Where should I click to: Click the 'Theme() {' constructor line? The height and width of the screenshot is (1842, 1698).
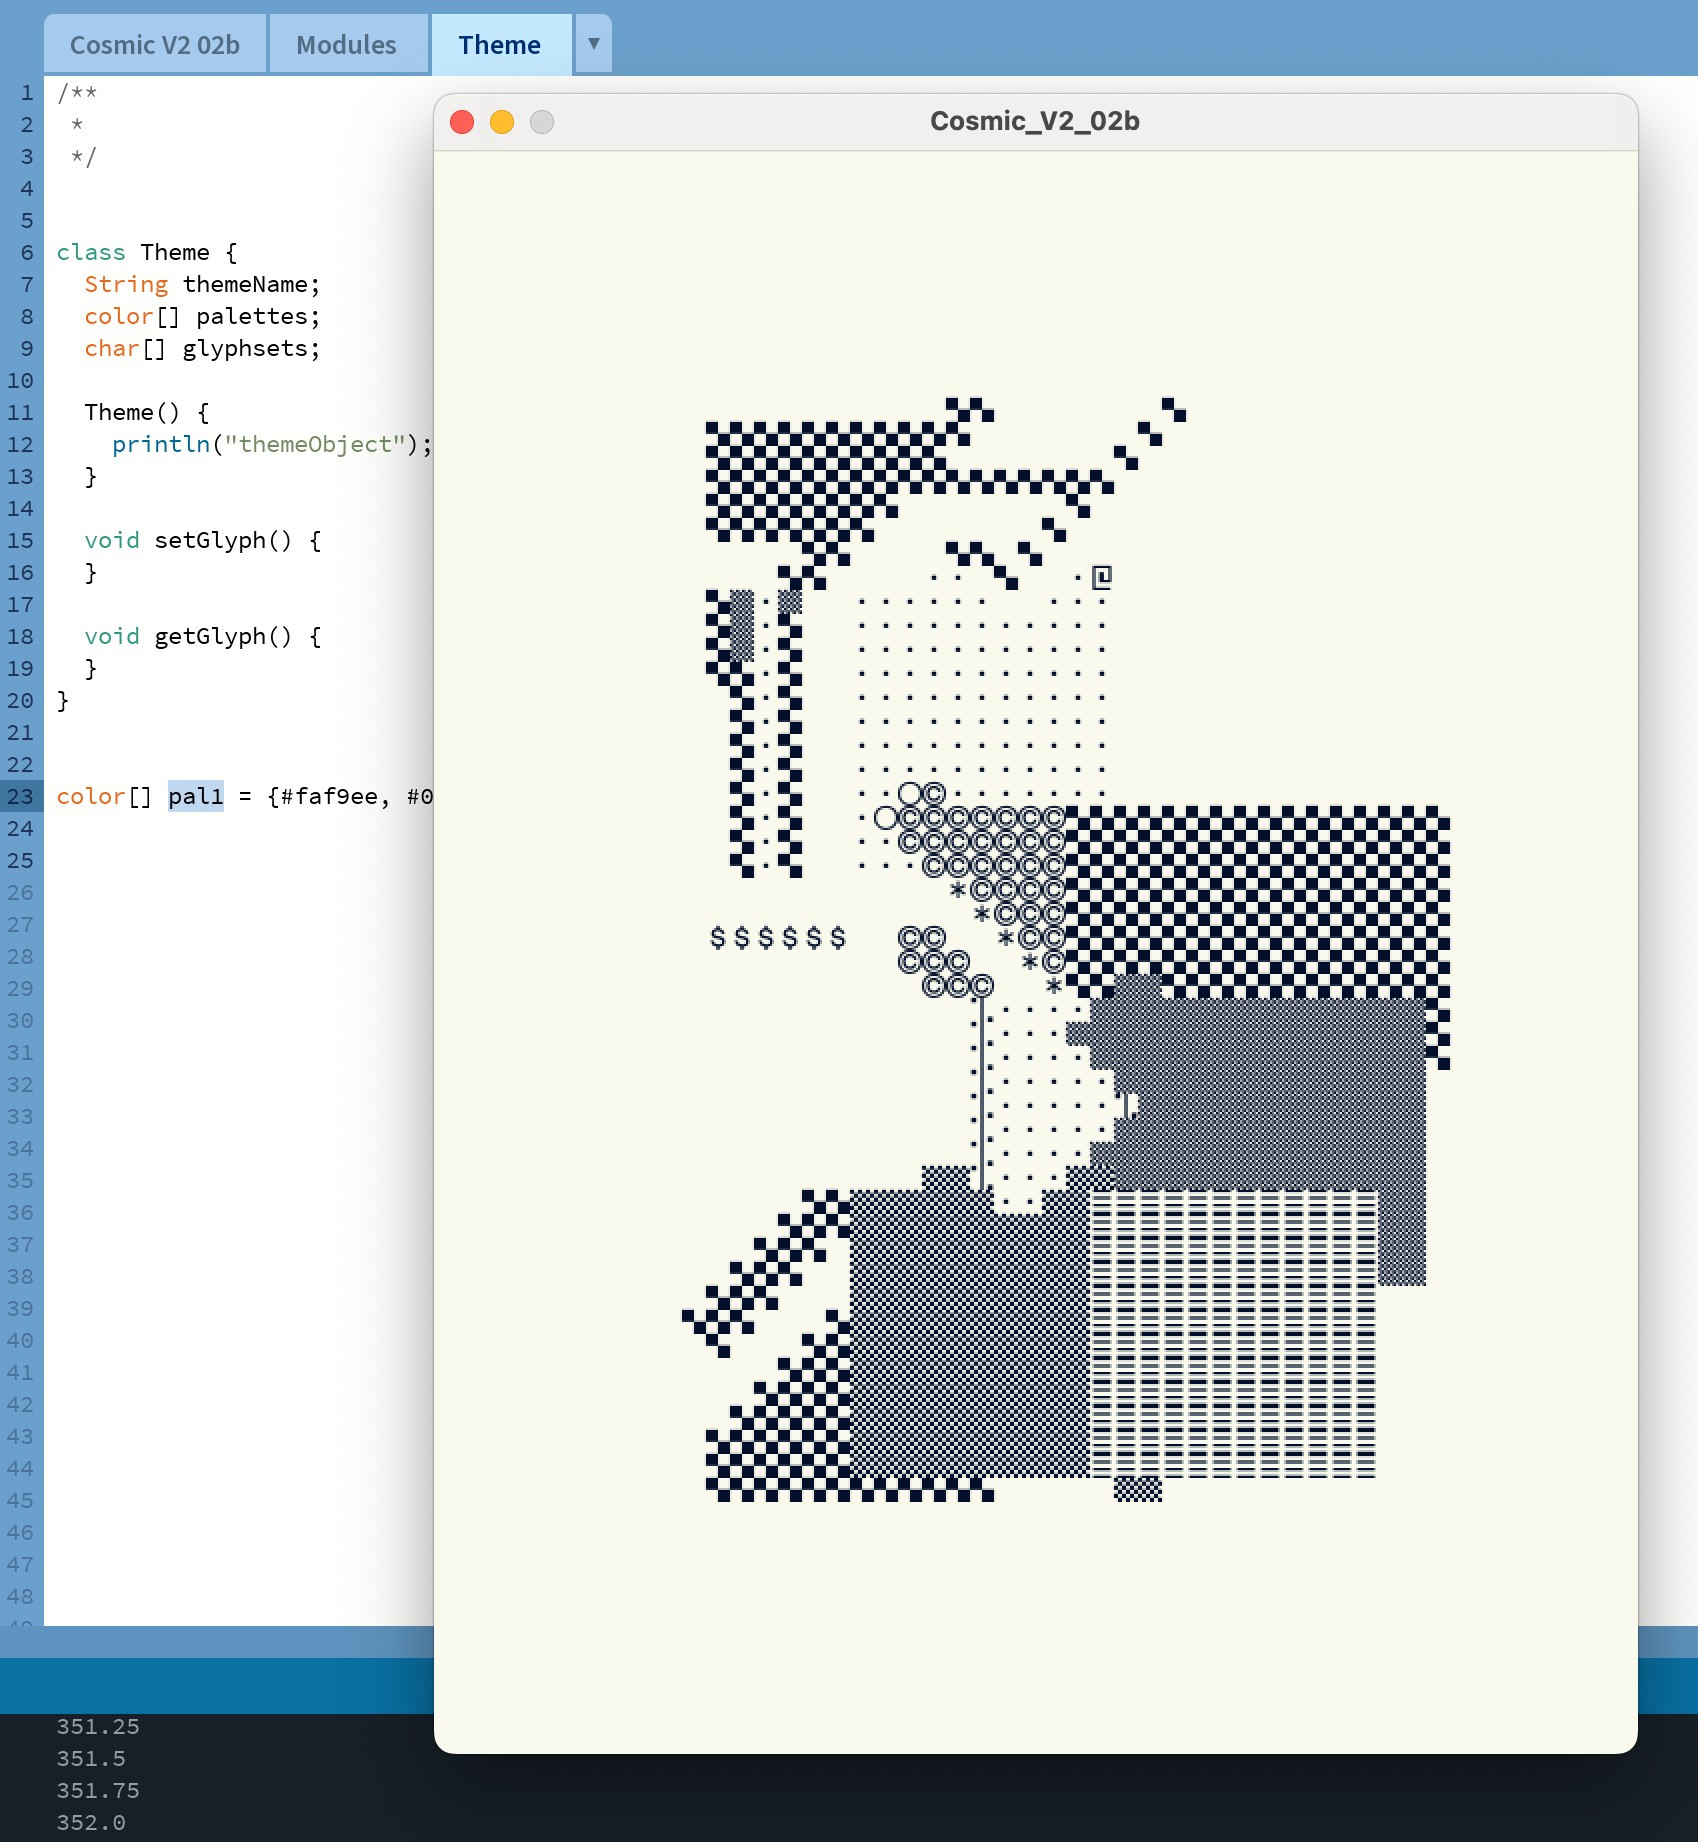pos(147,412)
